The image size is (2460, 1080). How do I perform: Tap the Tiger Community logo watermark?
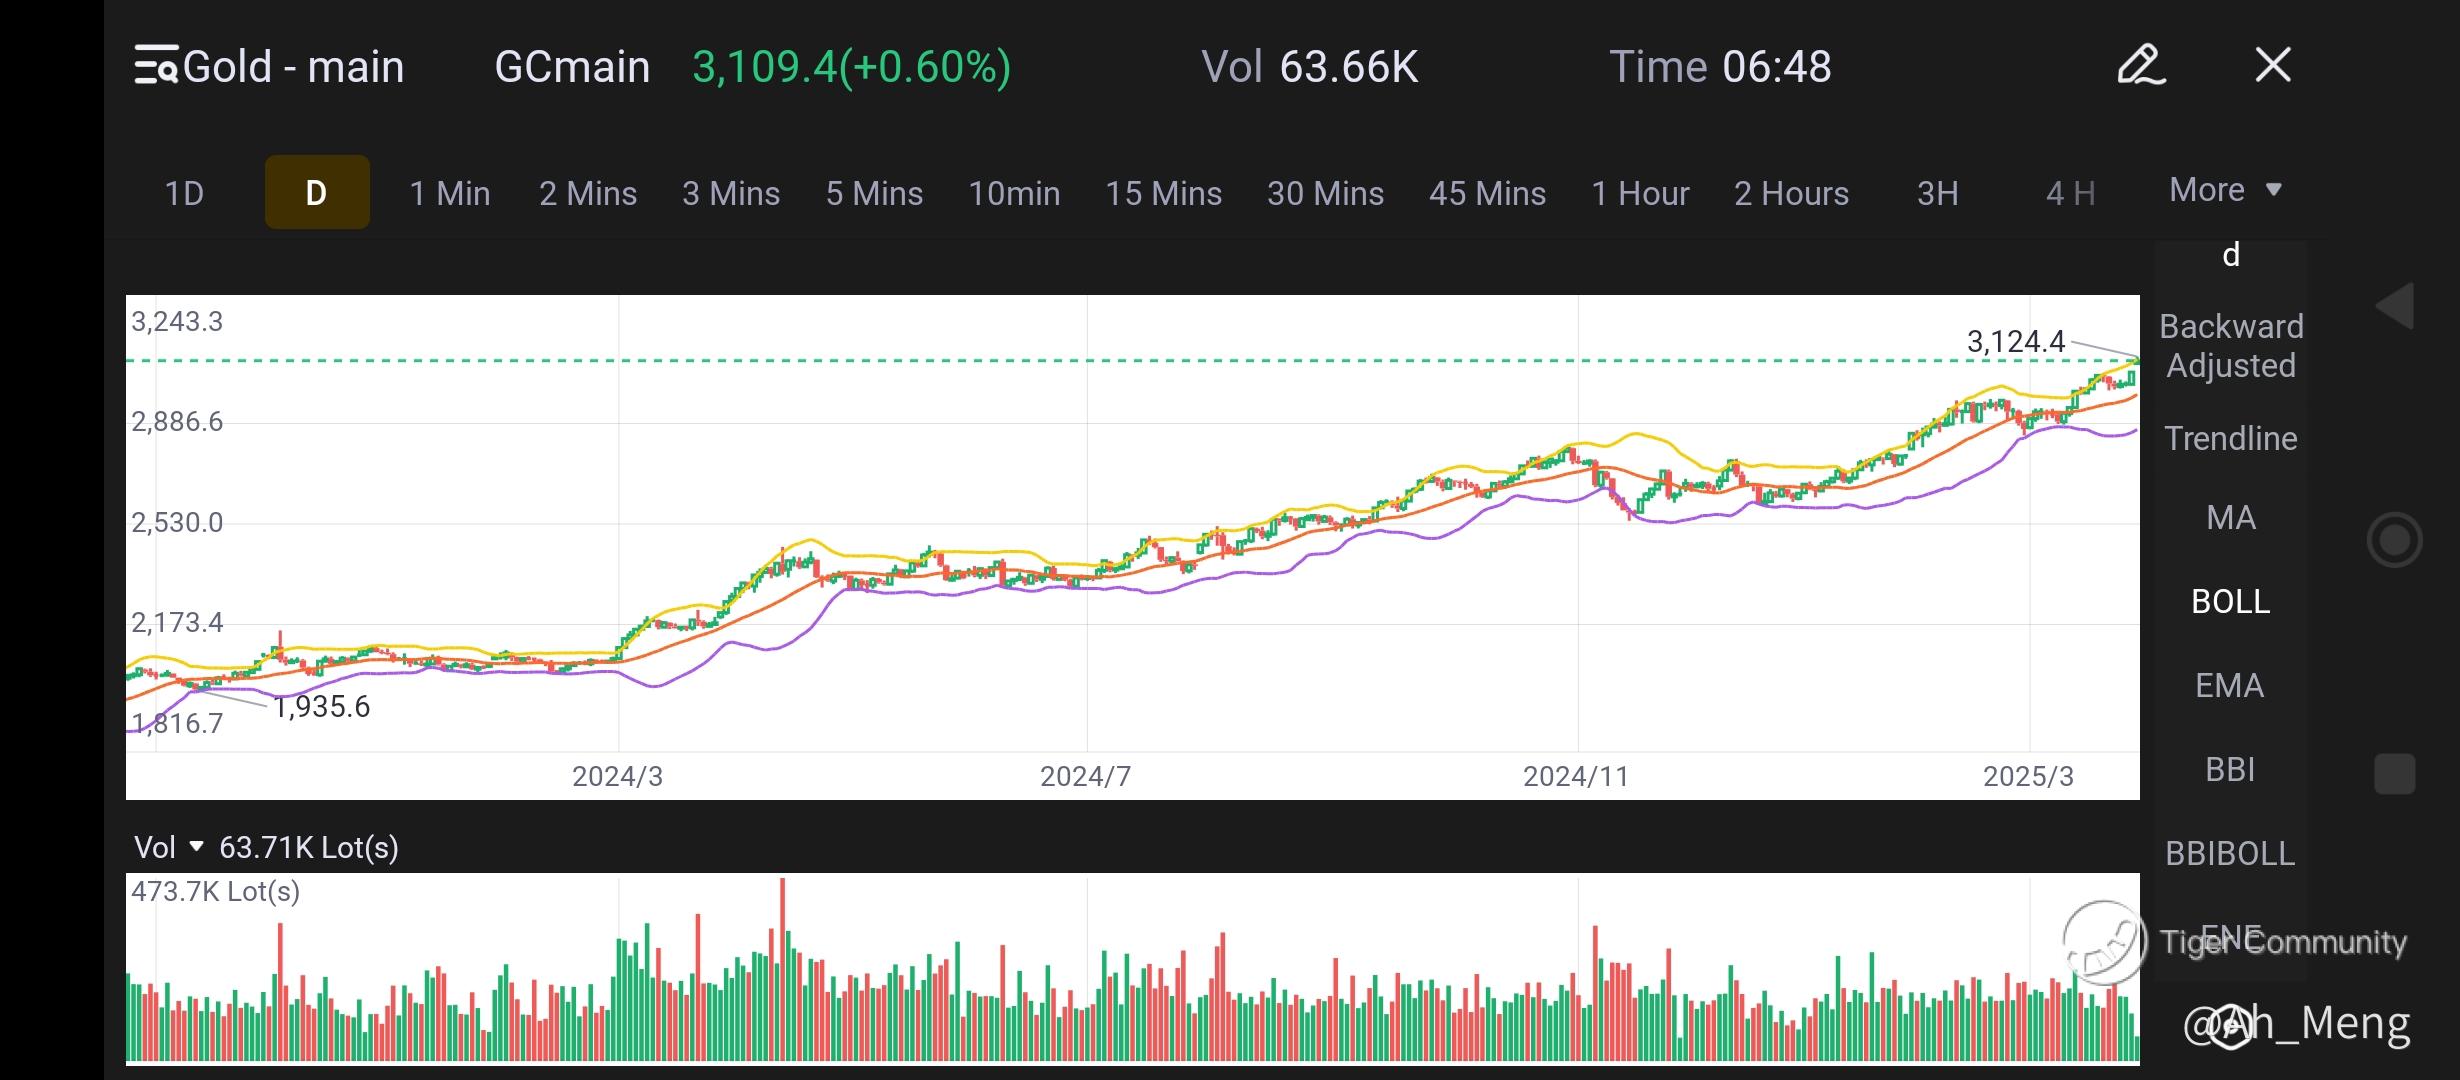[x=2104, y=942]
